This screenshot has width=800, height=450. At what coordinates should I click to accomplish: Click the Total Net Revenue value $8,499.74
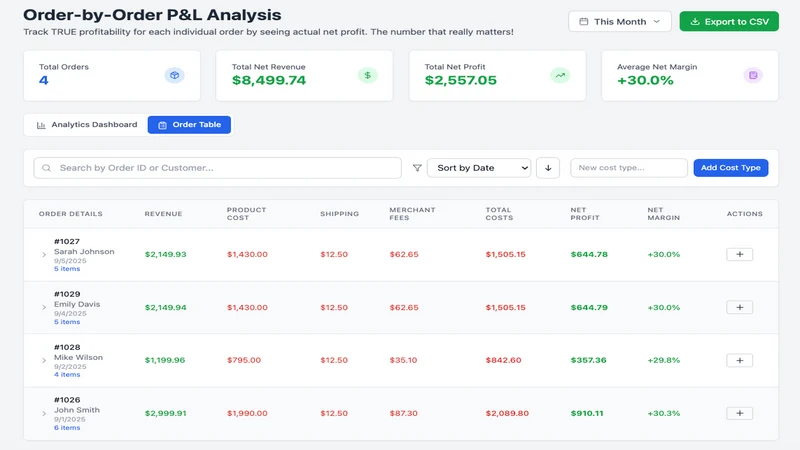pos(269,81)
